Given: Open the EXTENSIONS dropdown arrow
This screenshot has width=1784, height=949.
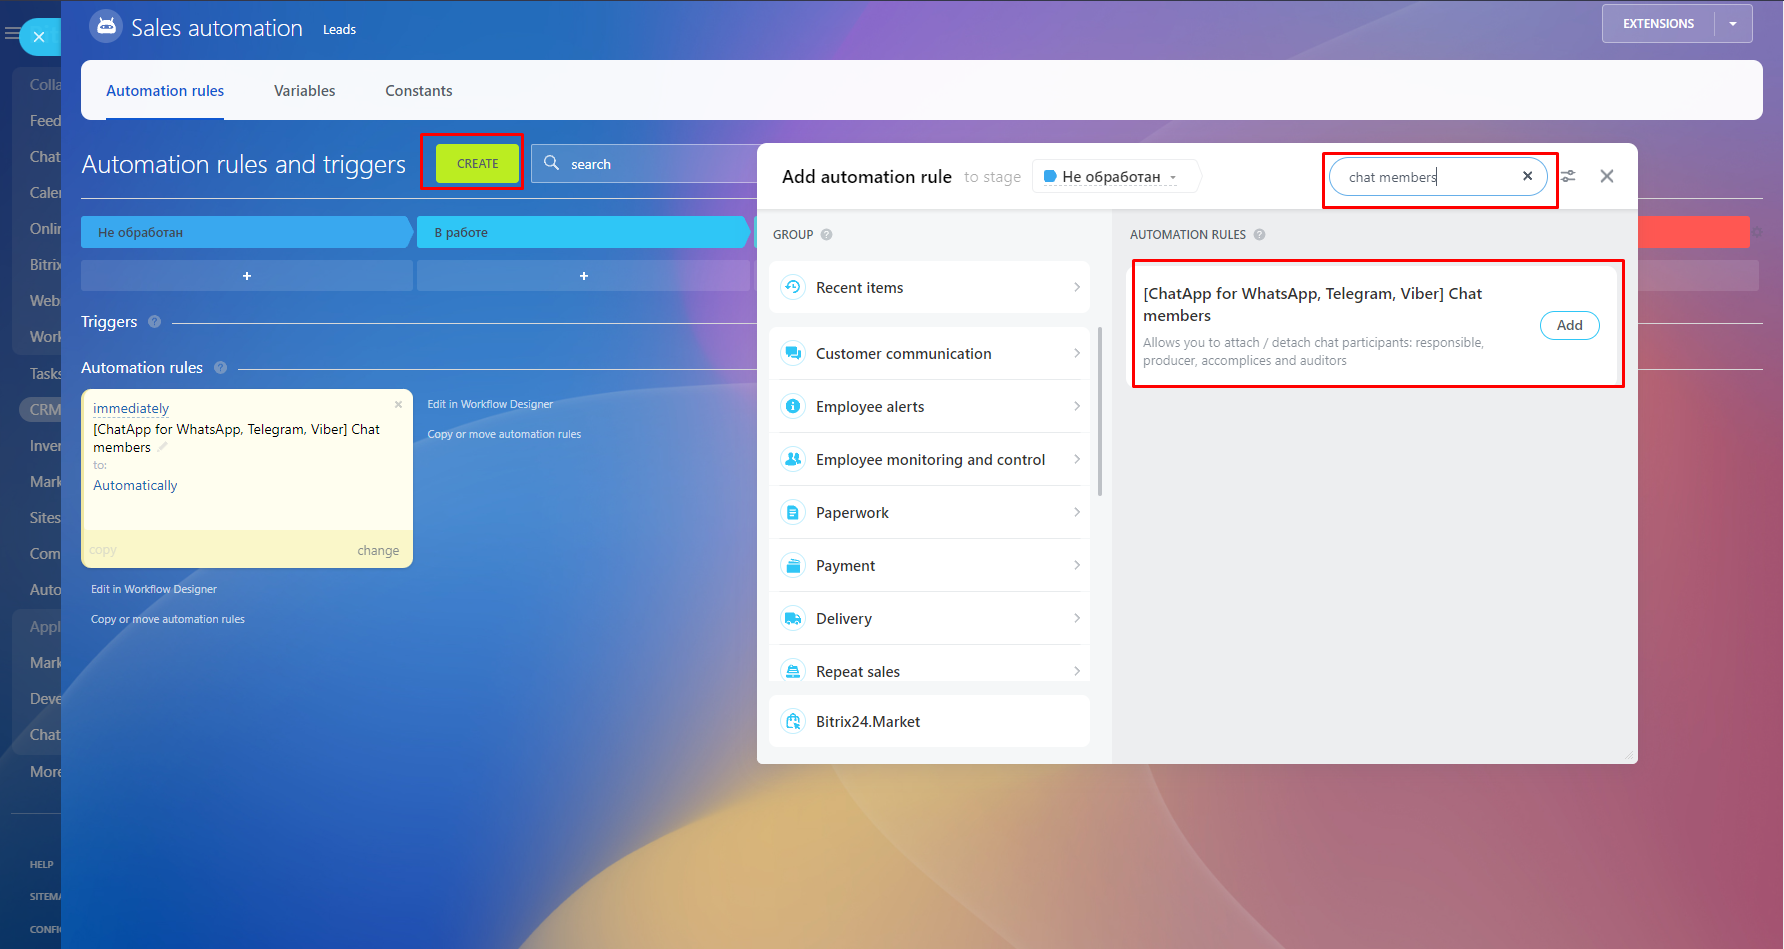Looking at the screenshot, I should coord(1733,24).
